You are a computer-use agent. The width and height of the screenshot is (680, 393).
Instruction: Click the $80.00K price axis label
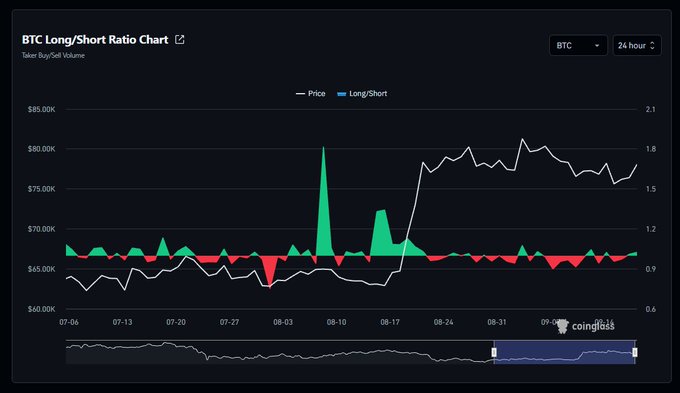42,149
